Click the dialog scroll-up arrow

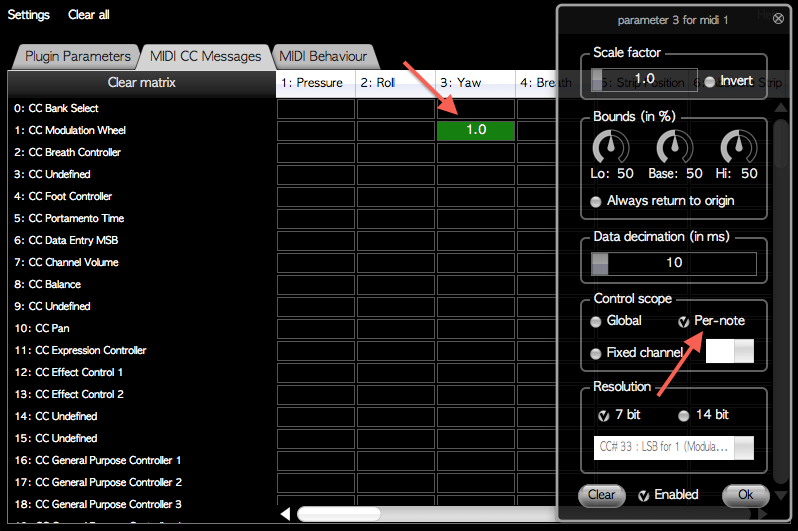pos(781,107)
